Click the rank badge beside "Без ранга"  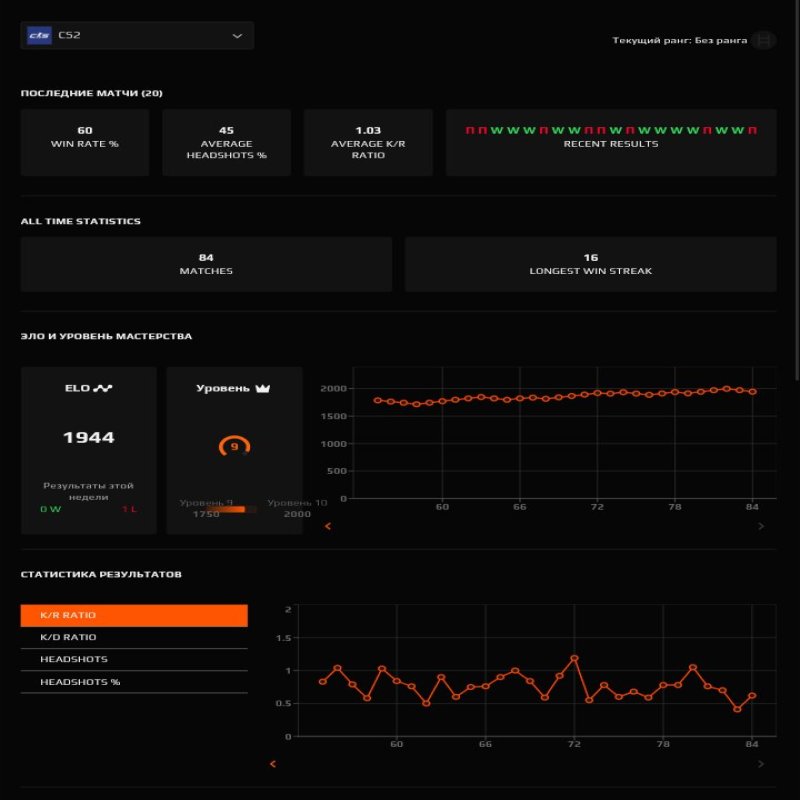click(763, 40)
